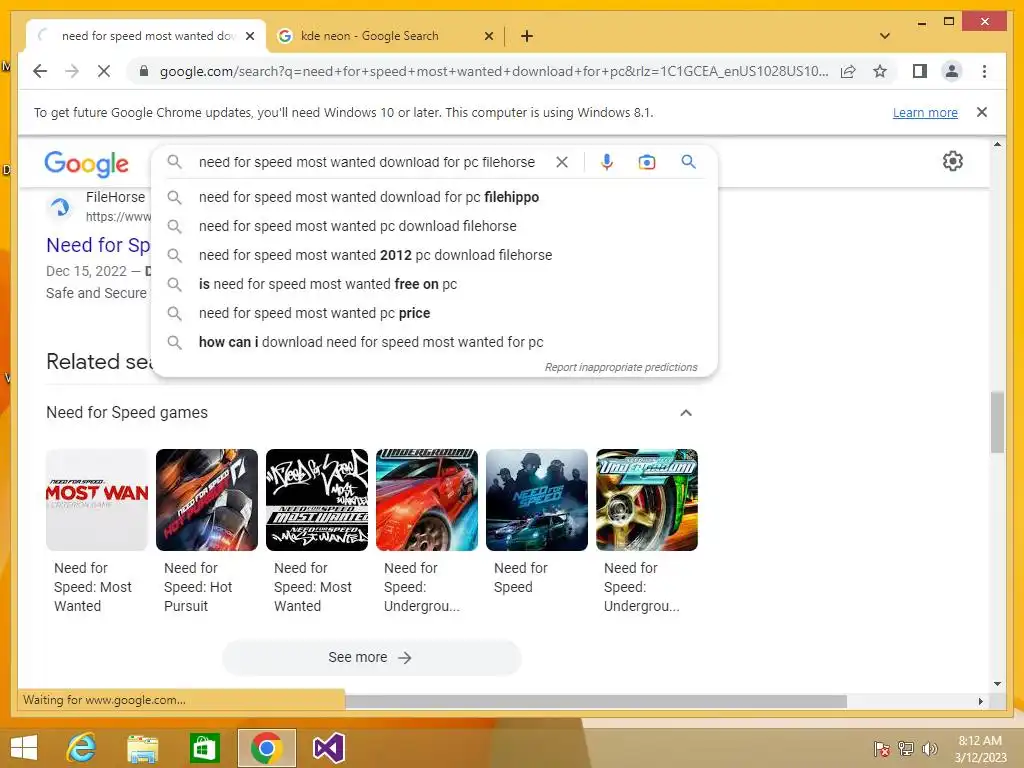
Task: View site info via the padlock icon
Action: tap(144, 71)
